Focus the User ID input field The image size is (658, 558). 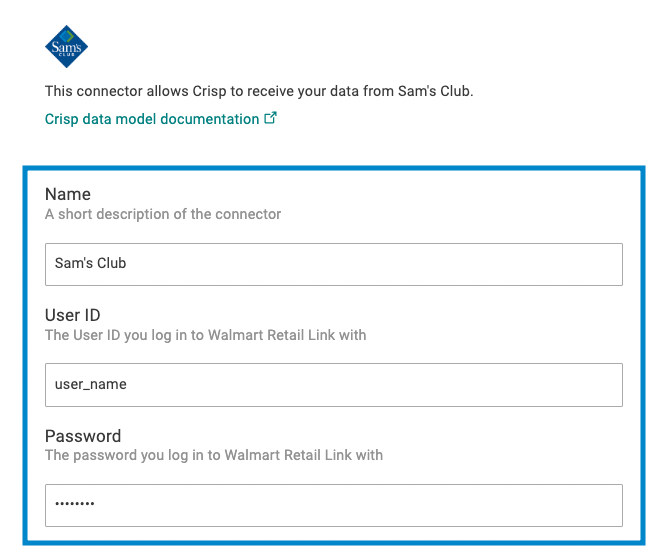(x=334, y=385)
